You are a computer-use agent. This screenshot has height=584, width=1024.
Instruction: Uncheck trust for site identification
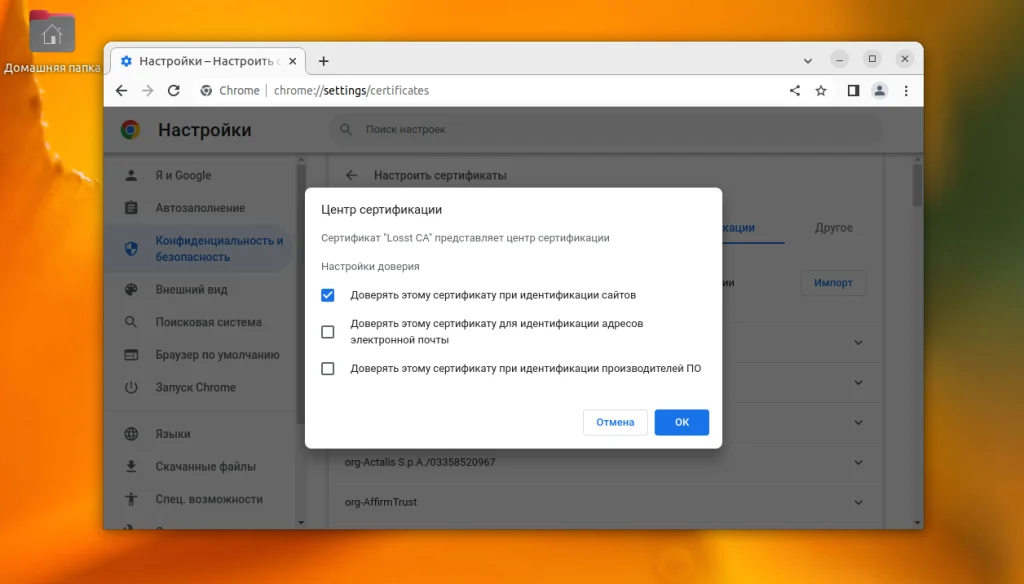click(x=327, y=295)
